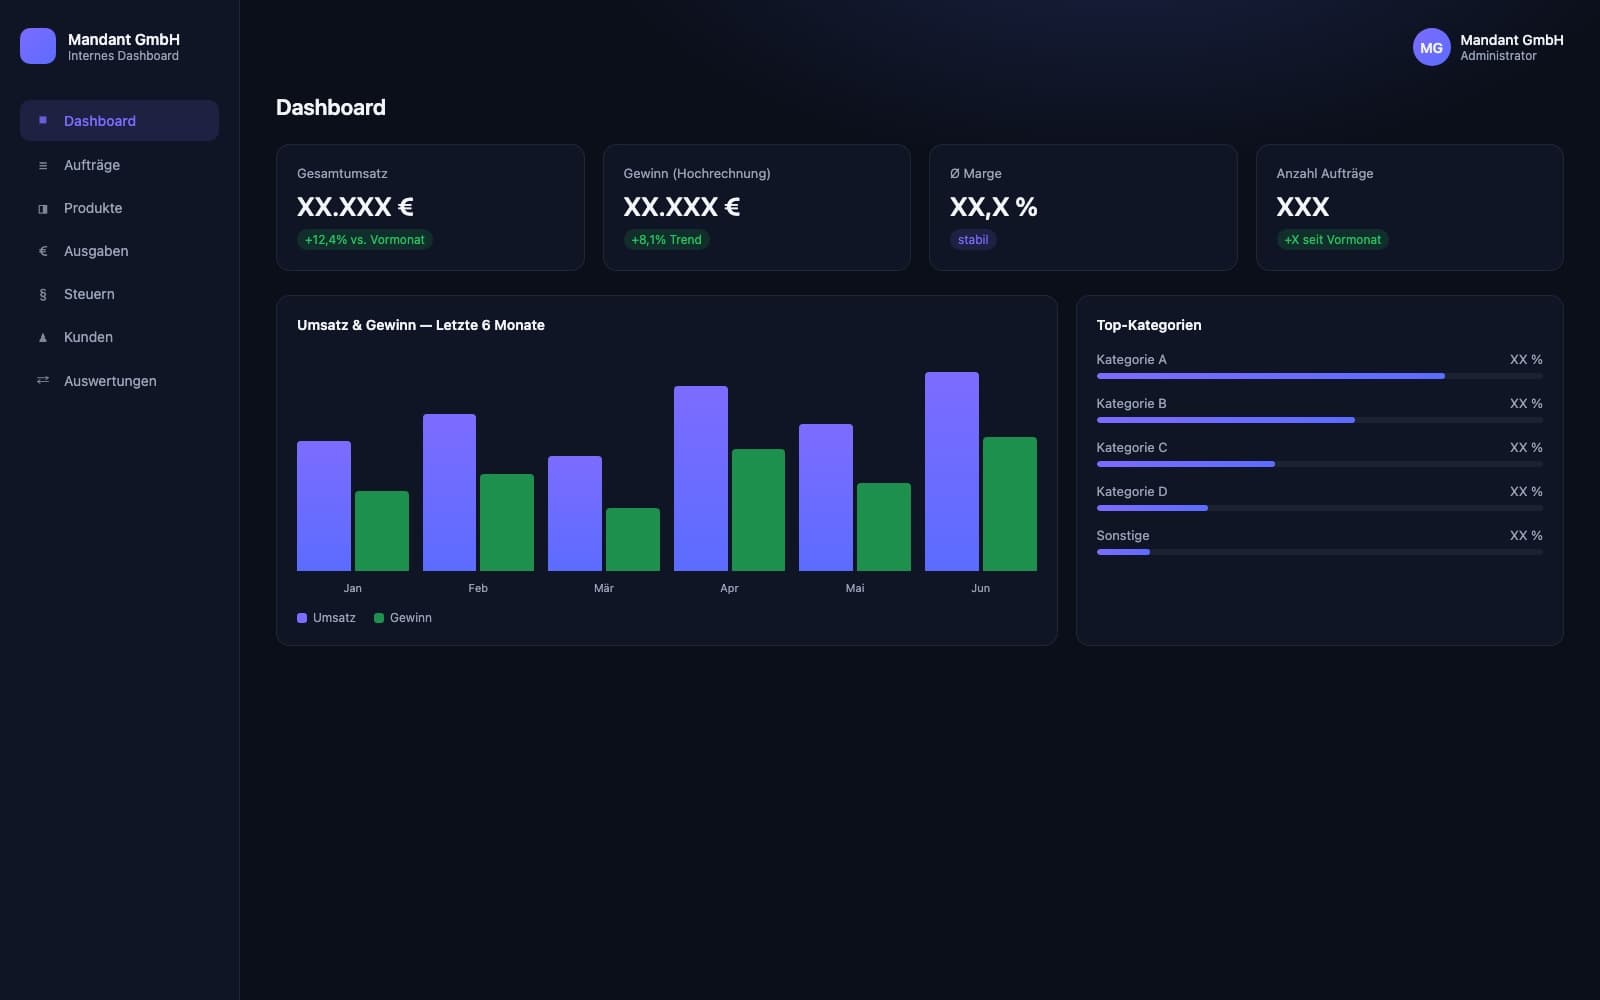Open the Steuern section
1600x1000 pixels.
pyautogui.click(x=119, y=294)
